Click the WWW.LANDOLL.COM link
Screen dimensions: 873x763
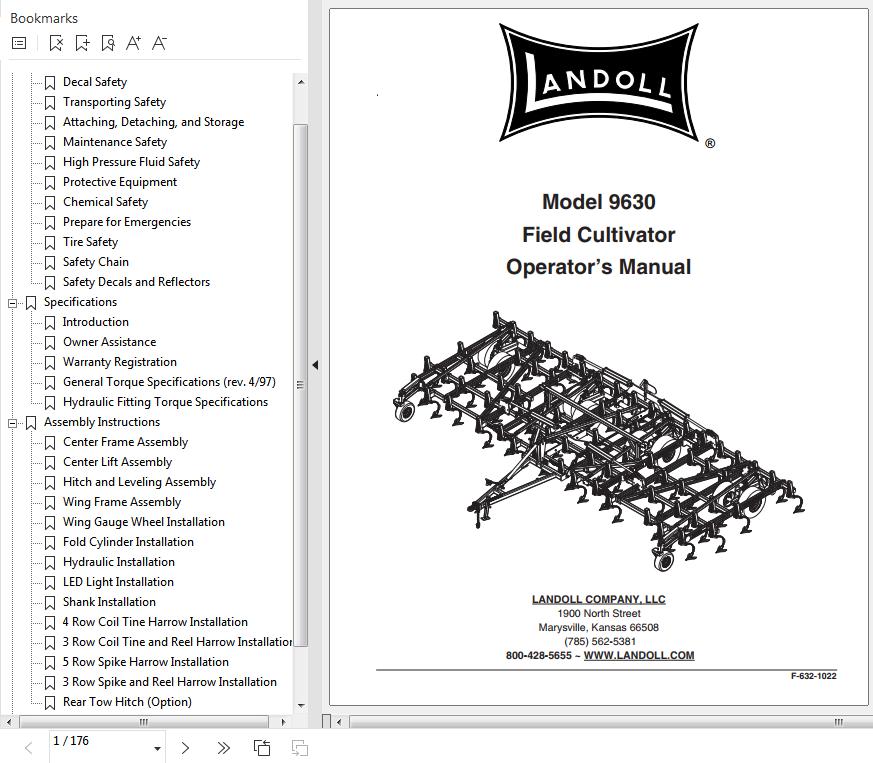tap(639, 656)
